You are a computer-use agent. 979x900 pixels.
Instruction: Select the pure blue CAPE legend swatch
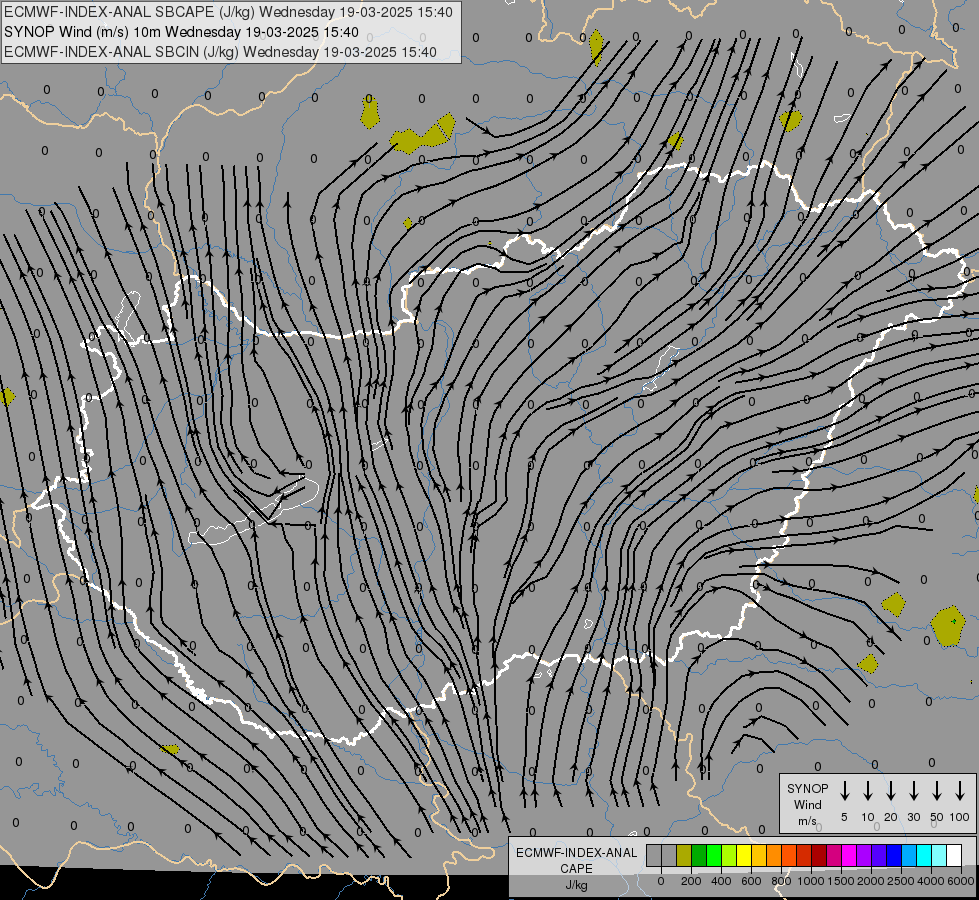click(893, 855)
